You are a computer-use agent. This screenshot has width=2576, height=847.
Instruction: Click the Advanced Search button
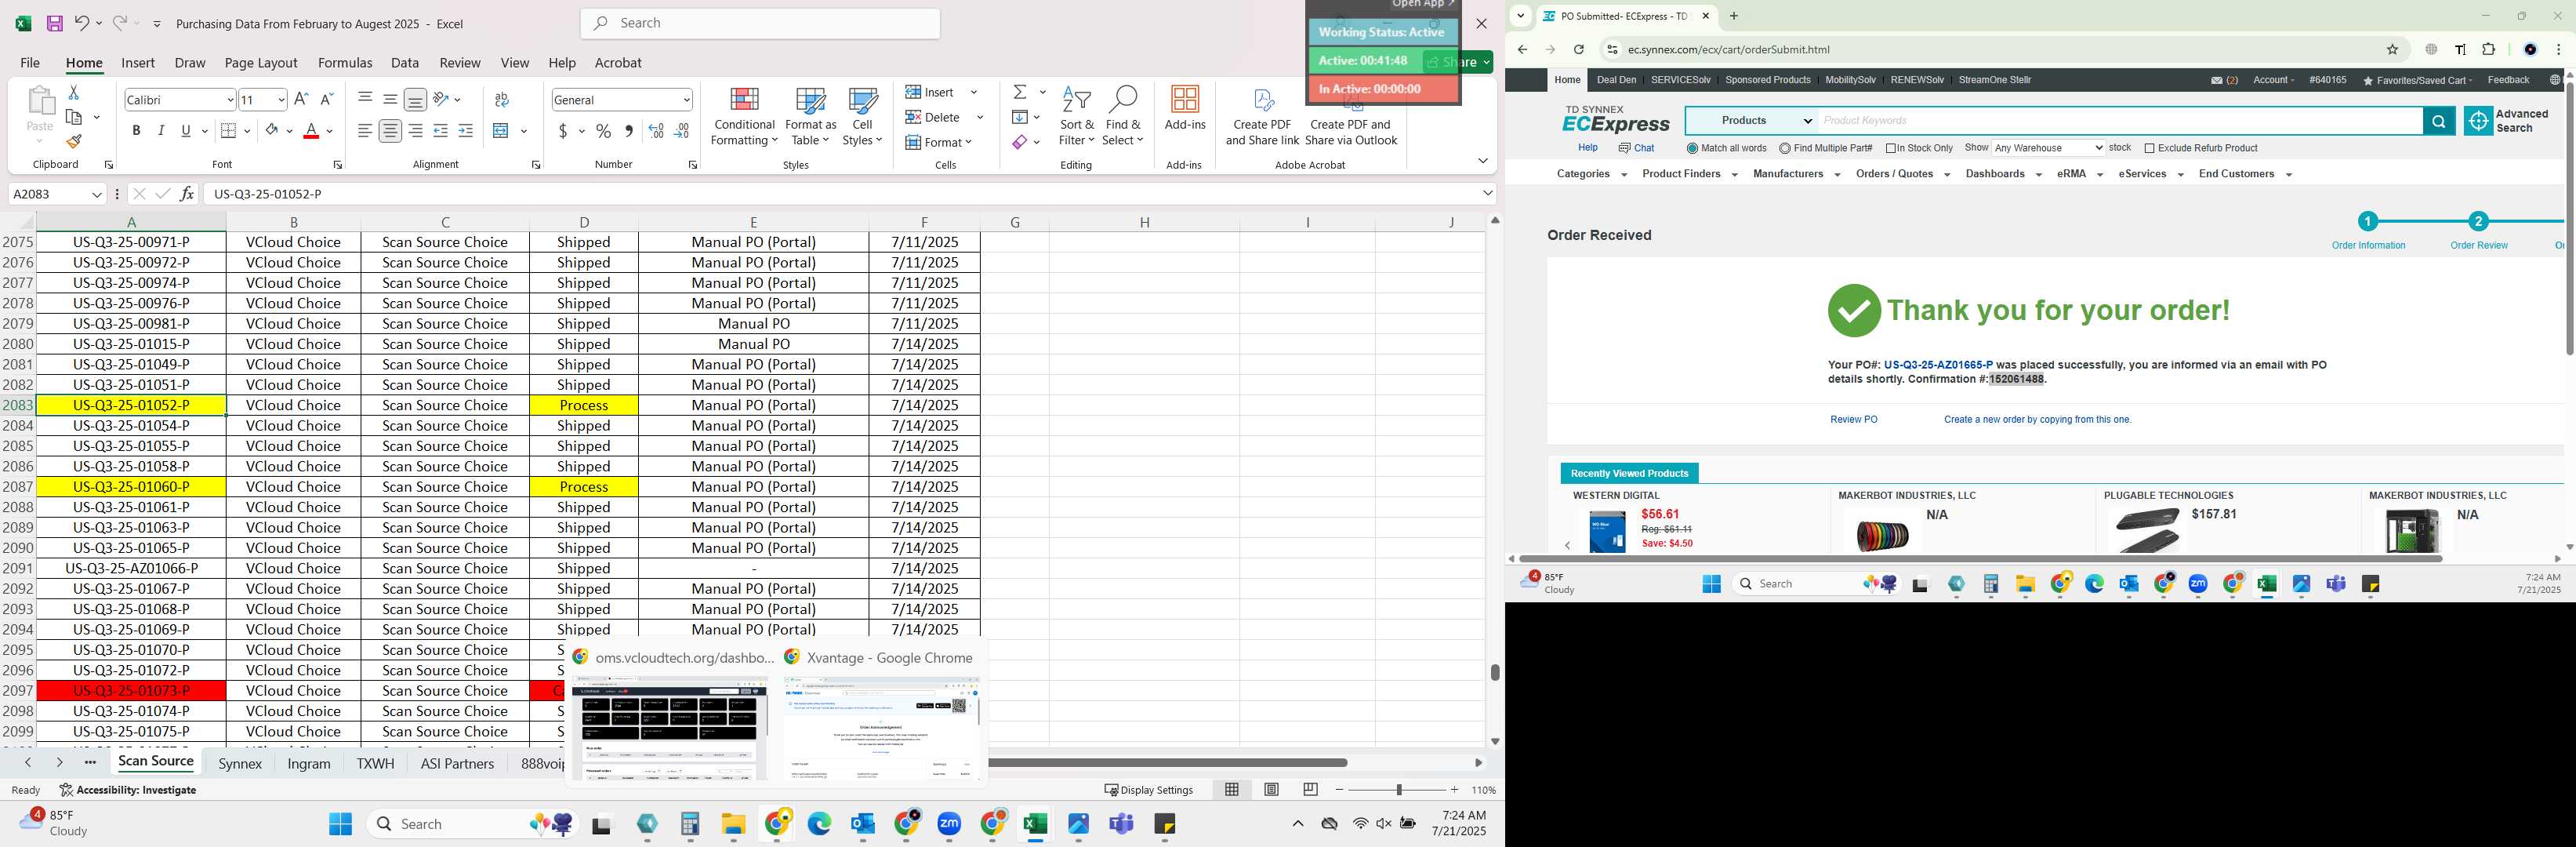(2507, 121)
